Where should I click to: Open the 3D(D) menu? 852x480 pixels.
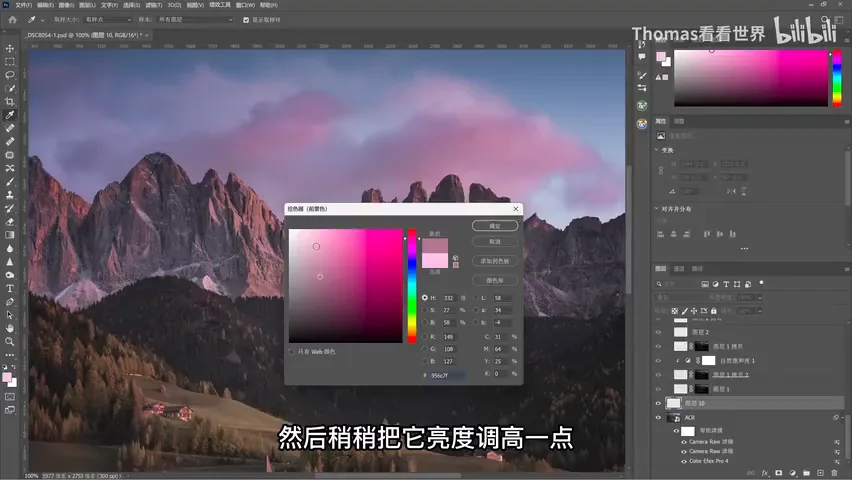click(174, 5)
